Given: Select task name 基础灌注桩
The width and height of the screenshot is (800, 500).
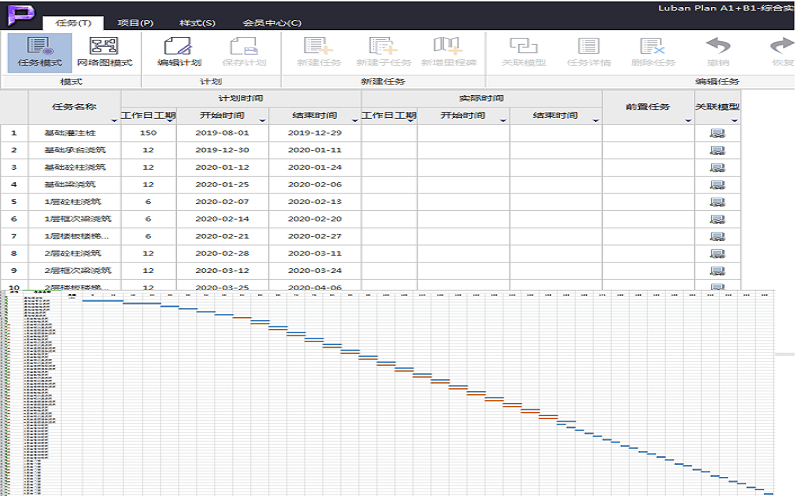Looking at the screenshot, I should pos(70,133).
